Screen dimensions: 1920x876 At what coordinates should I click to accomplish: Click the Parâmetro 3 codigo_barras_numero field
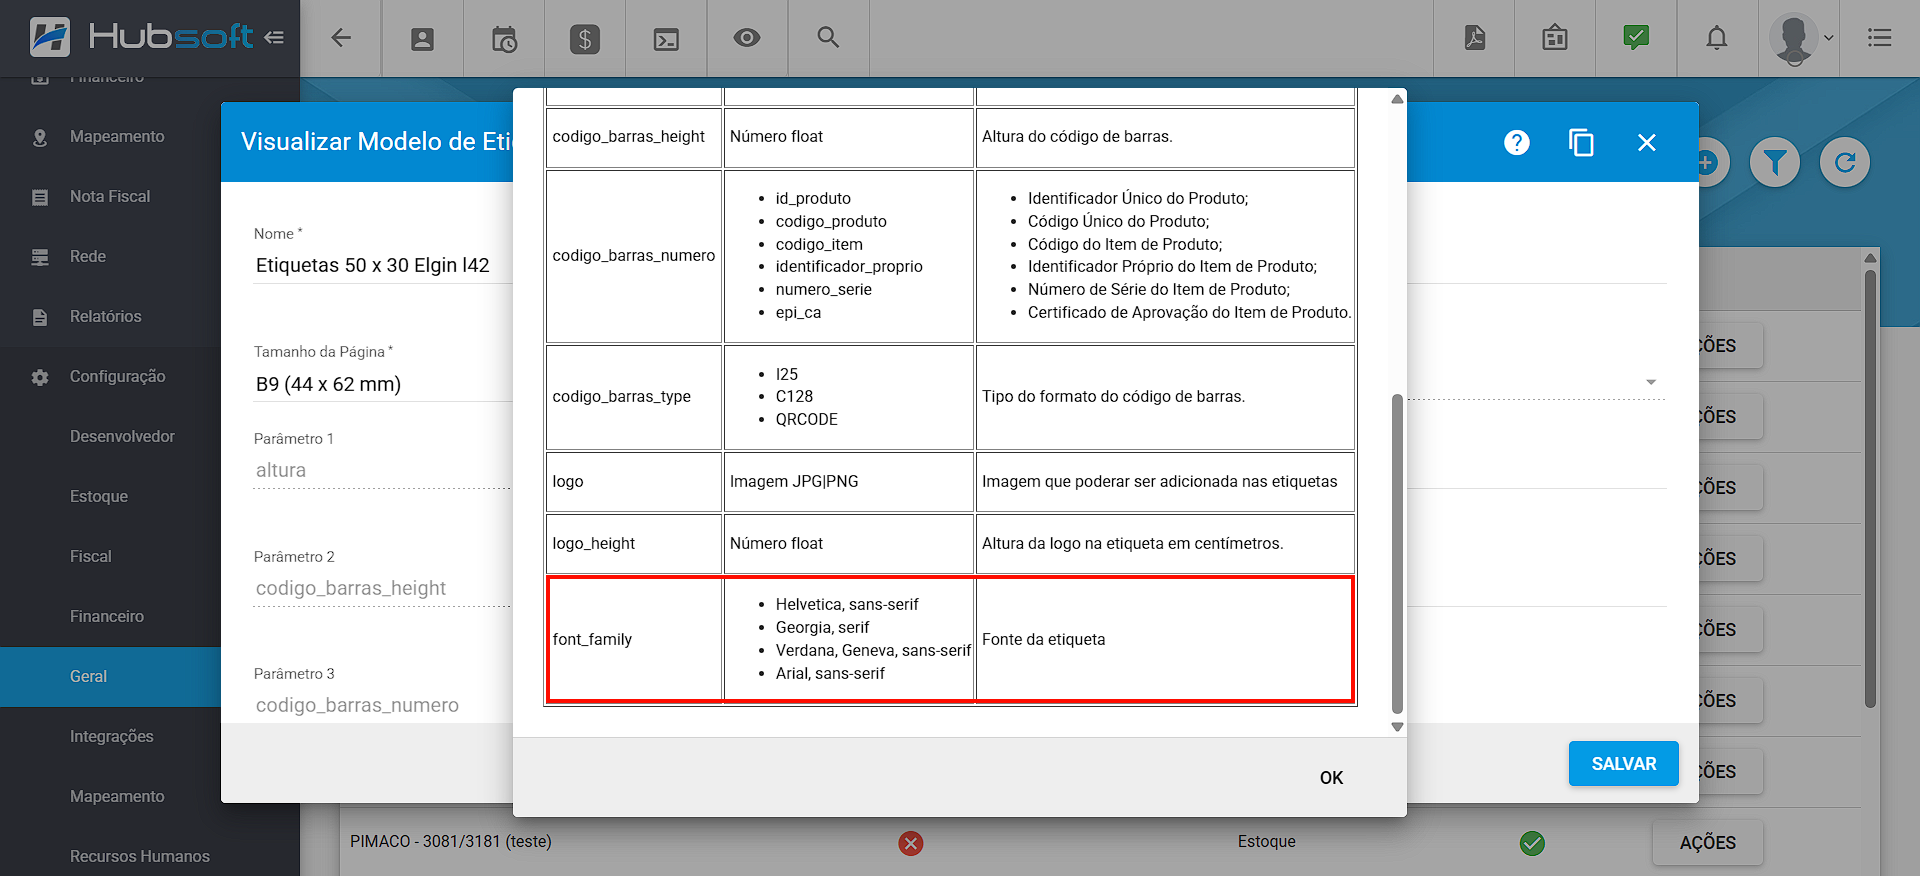(383, 706)
